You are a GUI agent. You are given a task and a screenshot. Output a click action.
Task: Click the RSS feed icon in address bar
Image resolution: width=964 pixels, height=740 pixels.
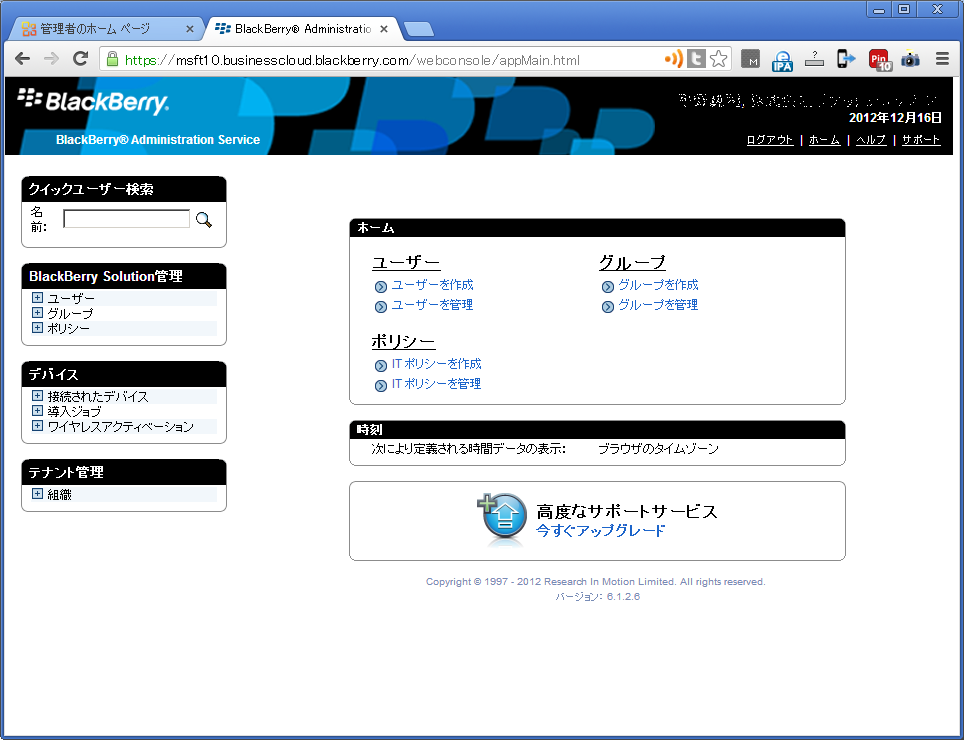click(x=673, y=60)
